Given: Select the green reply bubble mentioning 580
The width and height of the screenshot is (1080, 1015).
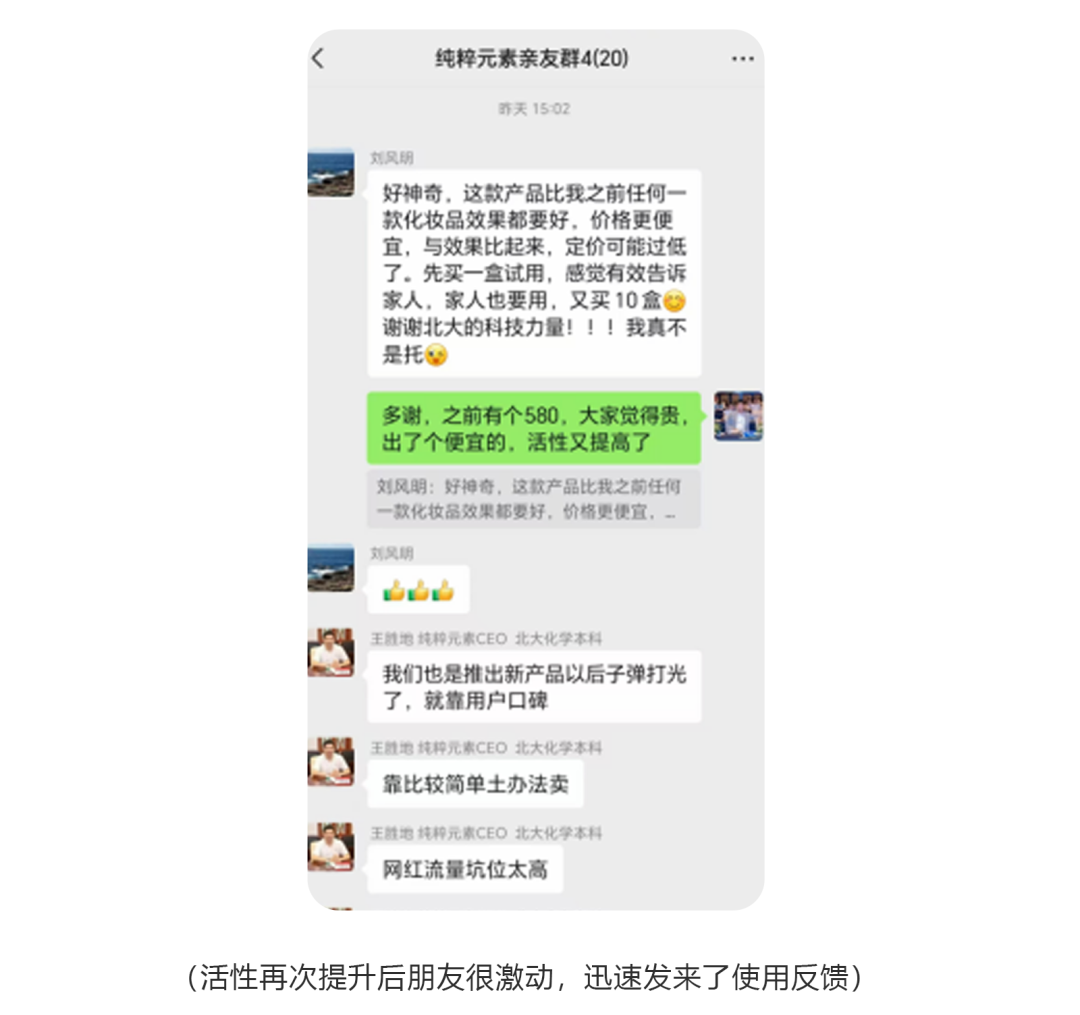Looking at the screenshot, I should pos(534,428).
